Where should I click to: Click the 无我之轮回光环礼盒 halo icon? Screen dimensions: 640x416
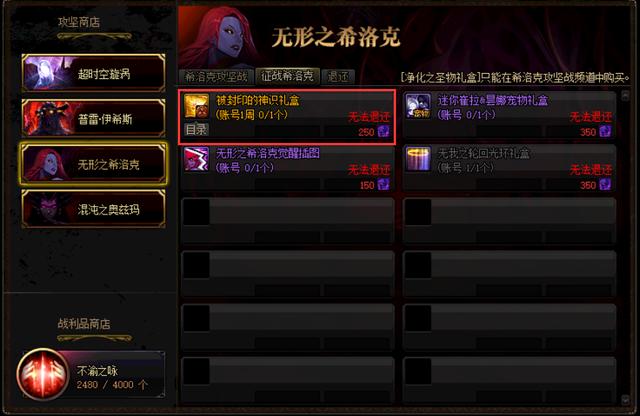click(x=418, y=159)
